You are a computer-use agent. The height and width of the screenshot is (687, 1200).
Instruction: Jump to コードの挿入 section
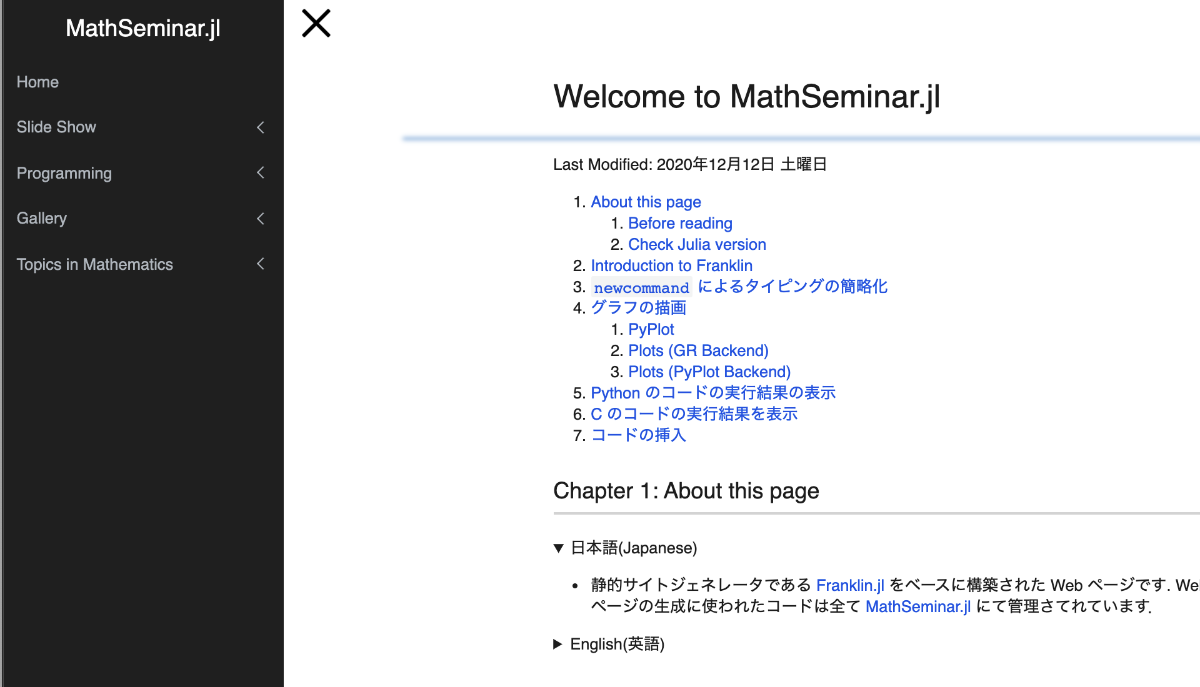[638, 435]
